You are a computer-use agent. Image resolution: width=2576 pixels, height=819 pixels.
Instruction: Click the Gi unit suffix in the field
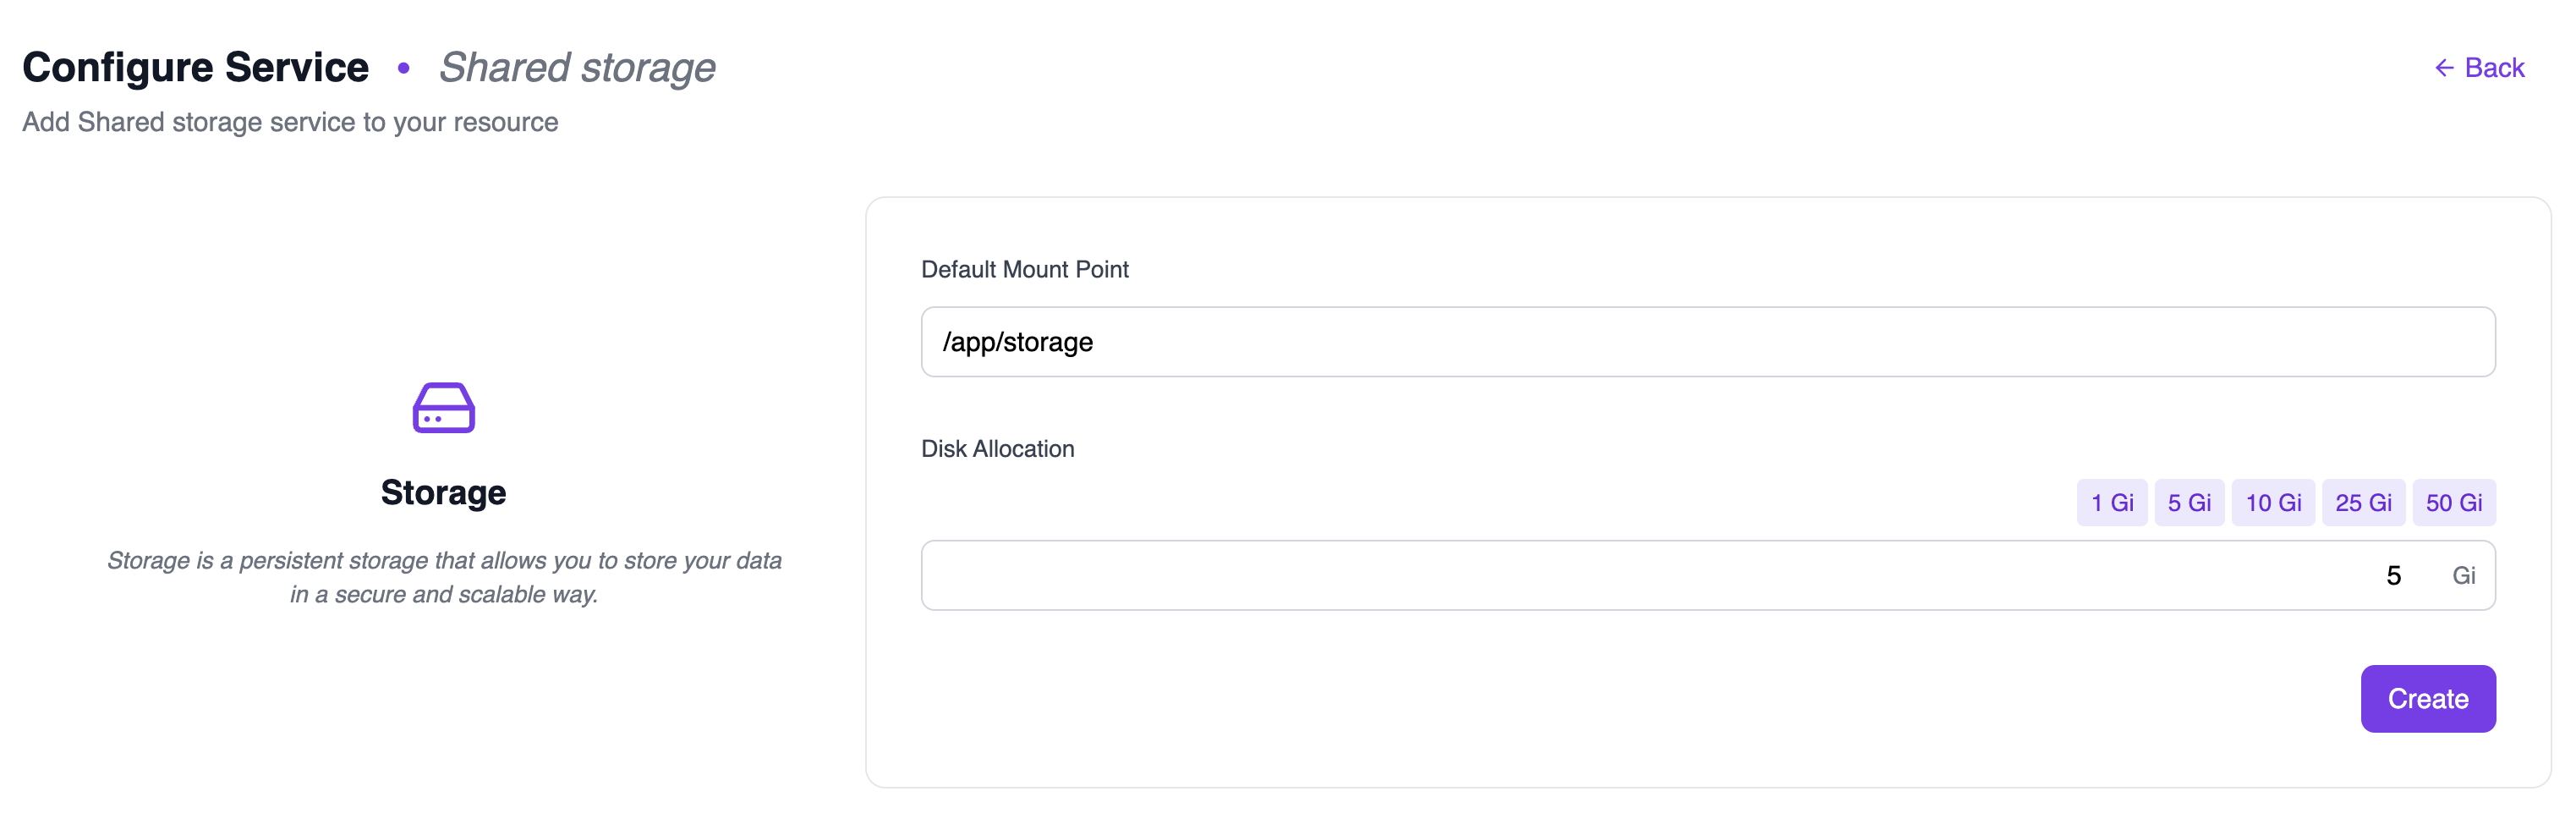coord(2463,576)
